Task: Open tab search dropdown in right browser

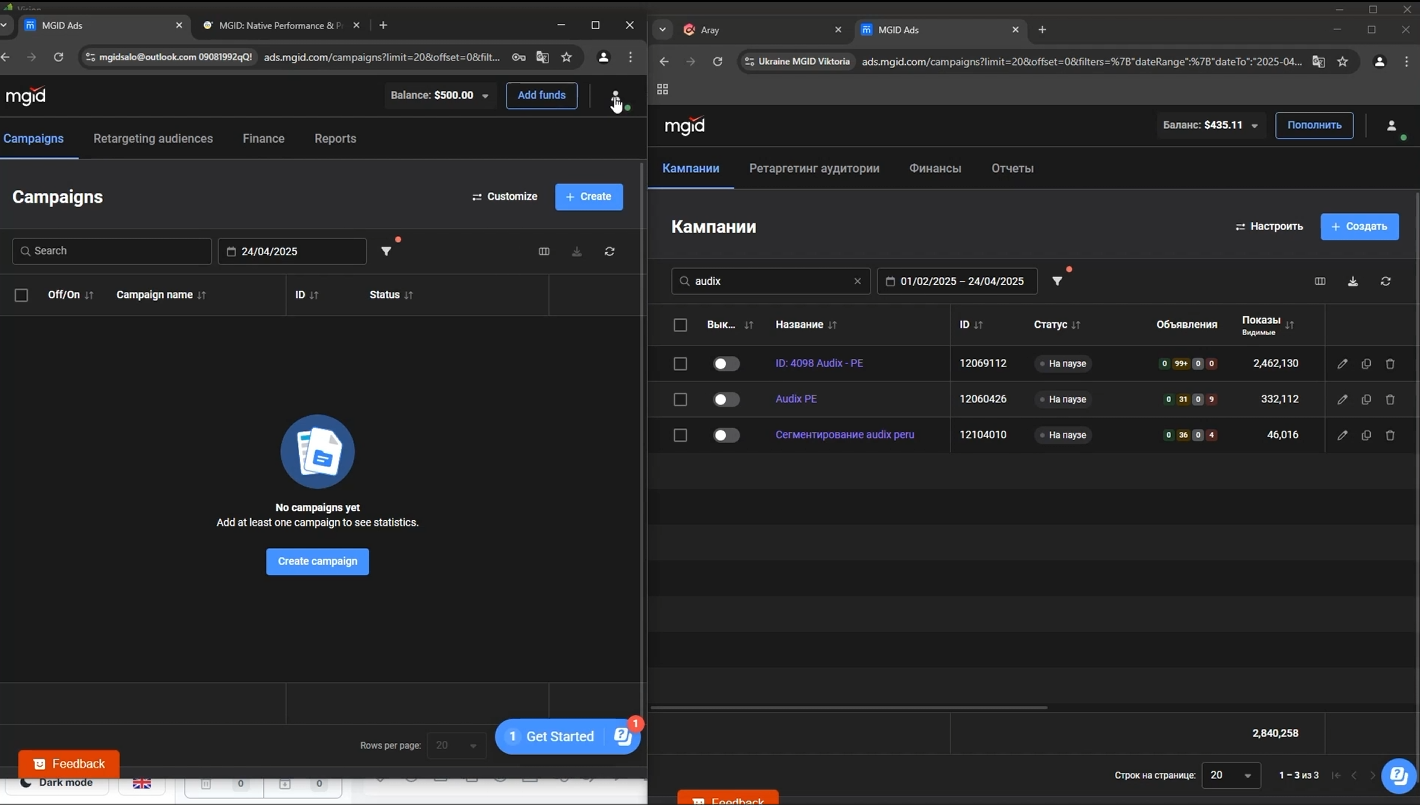Action: point(662,30)
